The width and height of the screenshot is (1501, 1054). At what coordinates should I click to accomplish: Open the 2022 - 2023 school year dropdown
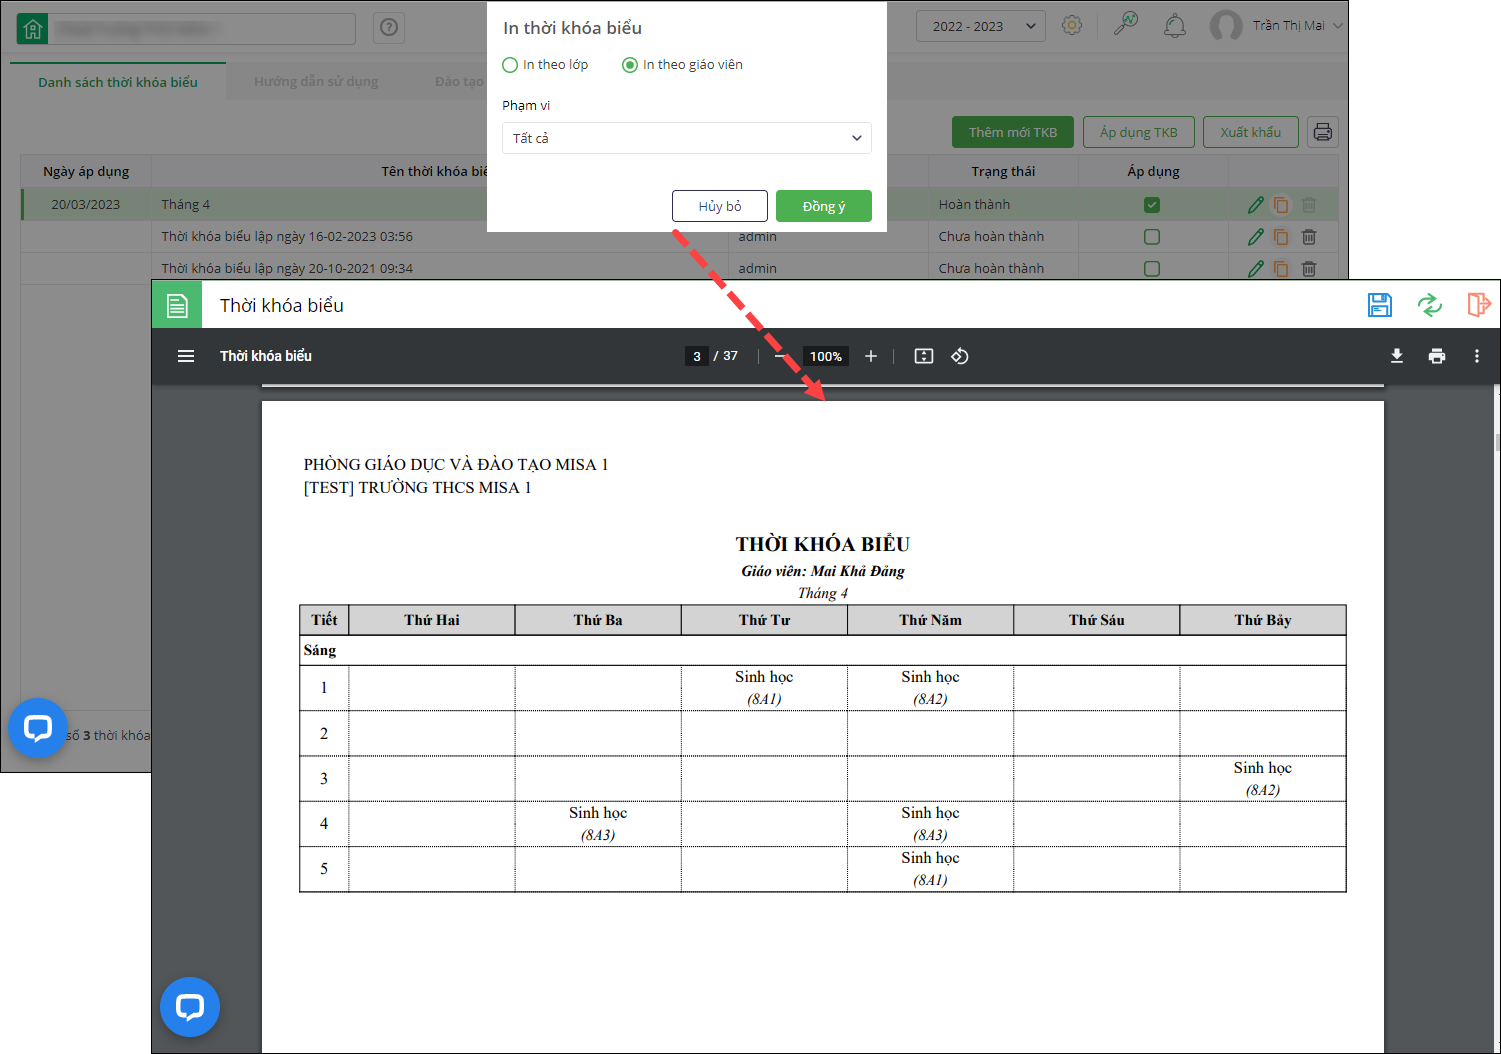pyautogui.click(x=980, y=26)
